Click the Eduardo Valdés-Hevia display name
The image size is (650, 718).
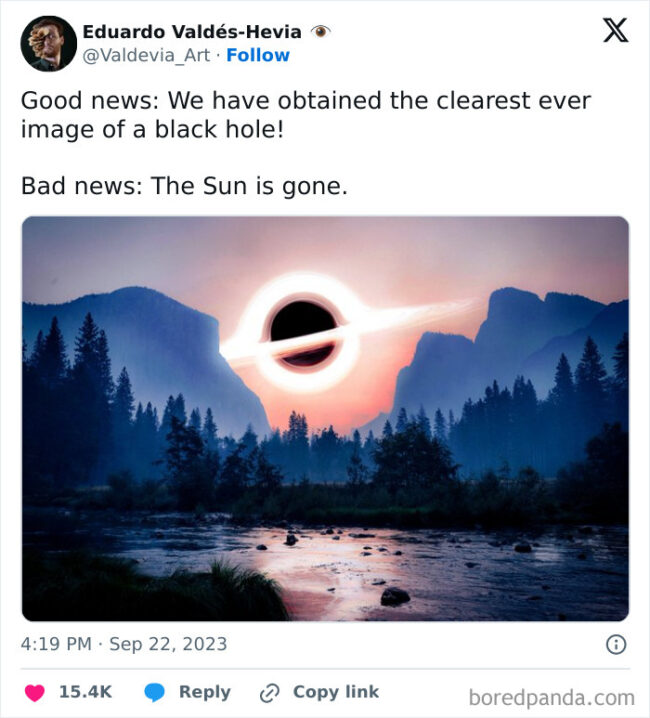point(192,32)
